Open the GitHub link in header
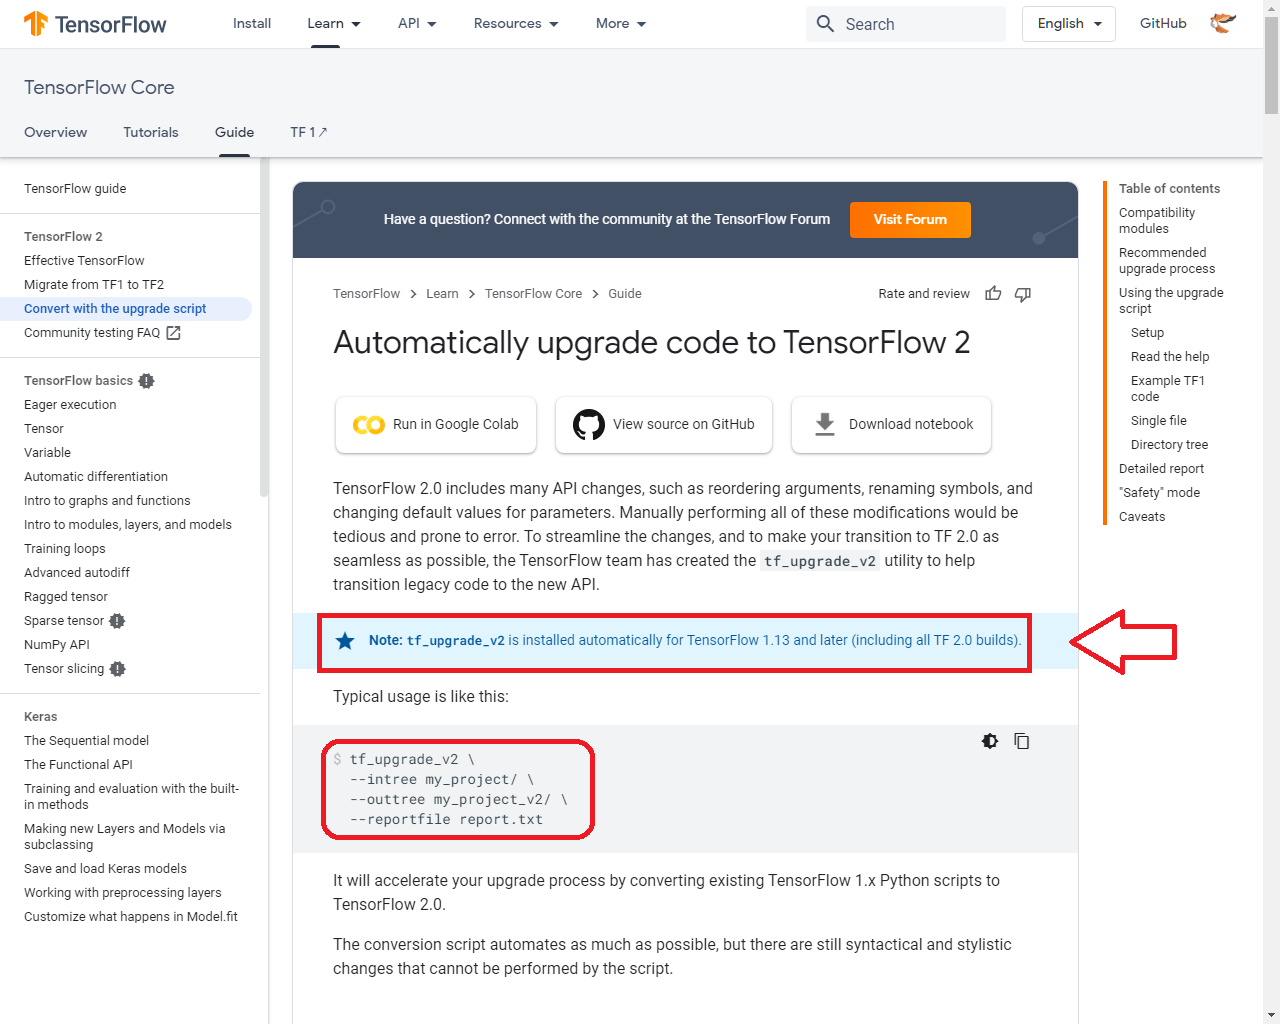Screen dimensions: 1280x1024 (x=1163, y=23)
